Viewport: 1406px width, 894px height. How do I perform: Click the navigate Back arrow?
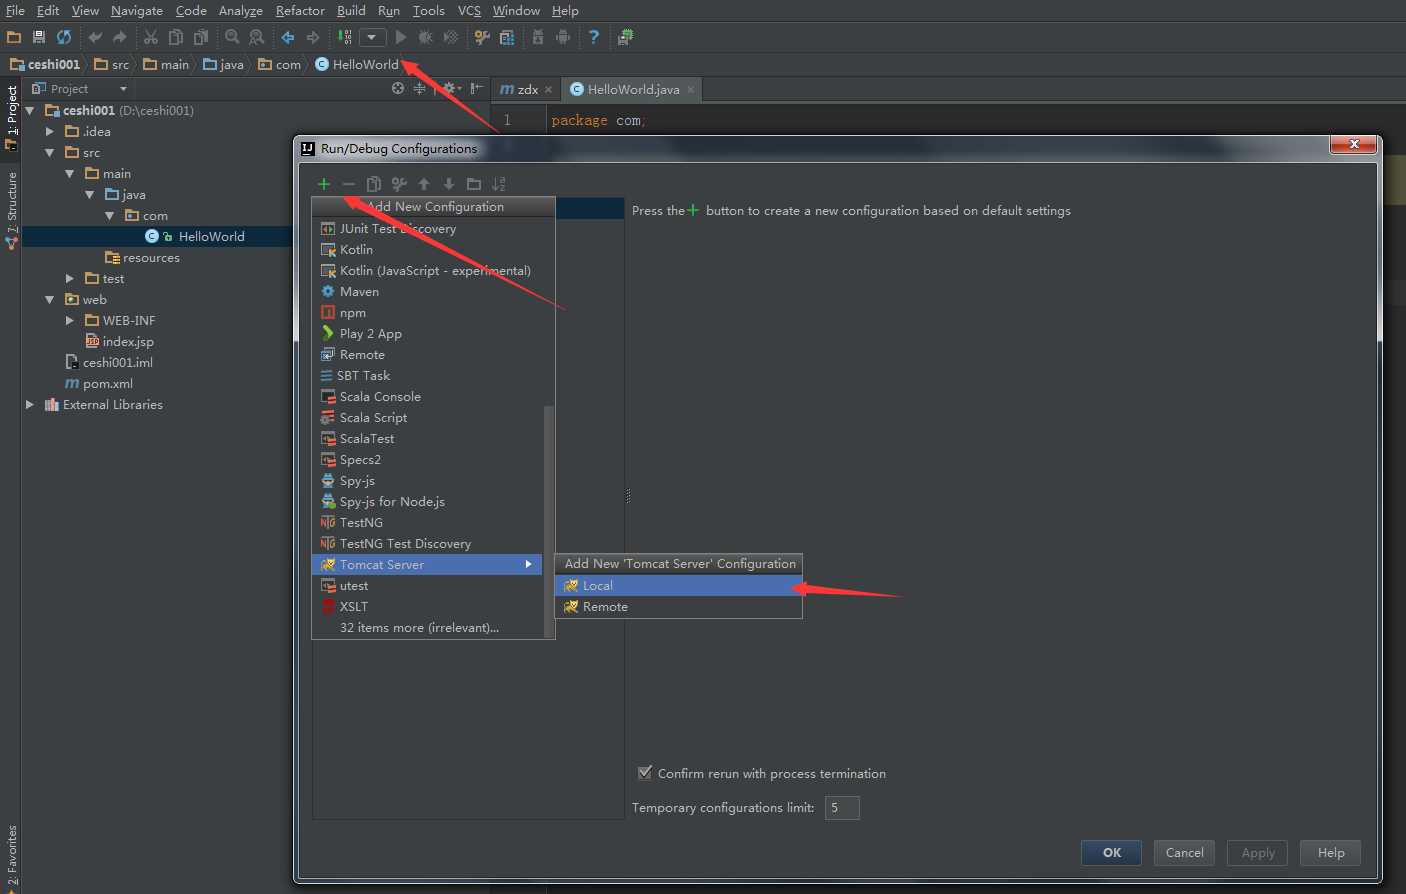pos(288,37)
